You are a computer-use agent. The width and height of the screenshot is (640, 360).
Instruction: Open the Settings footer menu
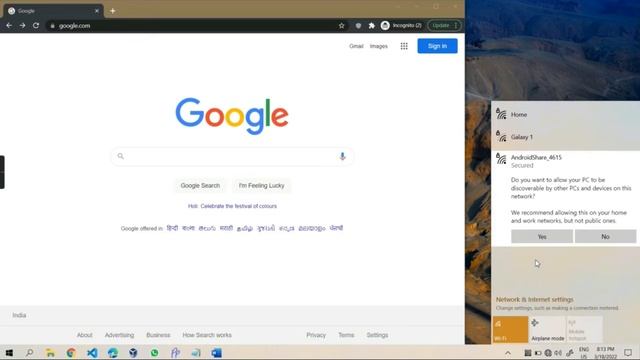pyautogui.click(x=377, y=335)
